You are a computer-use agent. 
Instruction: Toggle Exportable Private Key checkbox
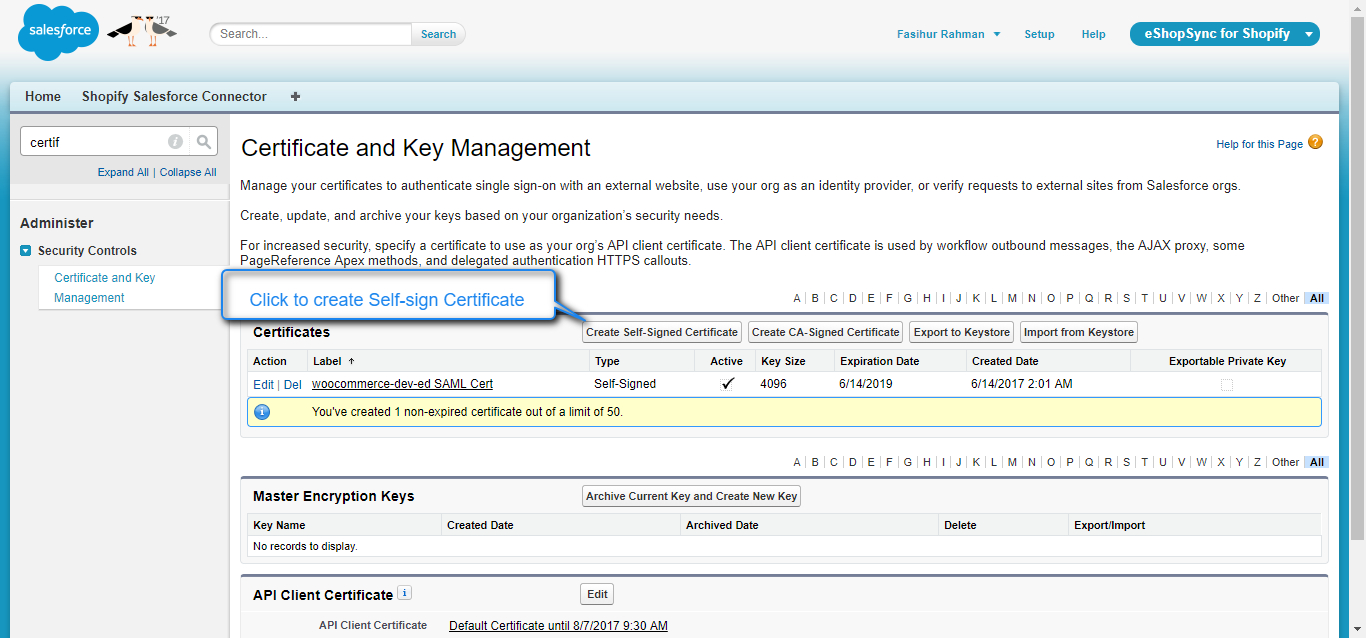1227,384
